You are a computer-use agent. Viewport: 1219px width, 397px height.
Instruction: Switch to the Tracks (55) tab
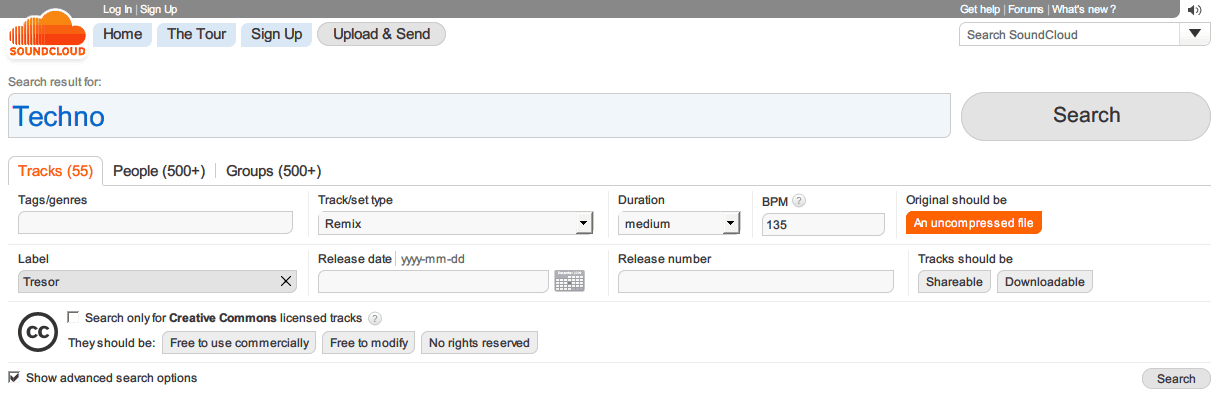pyautogui.click(x=55, y=171)
